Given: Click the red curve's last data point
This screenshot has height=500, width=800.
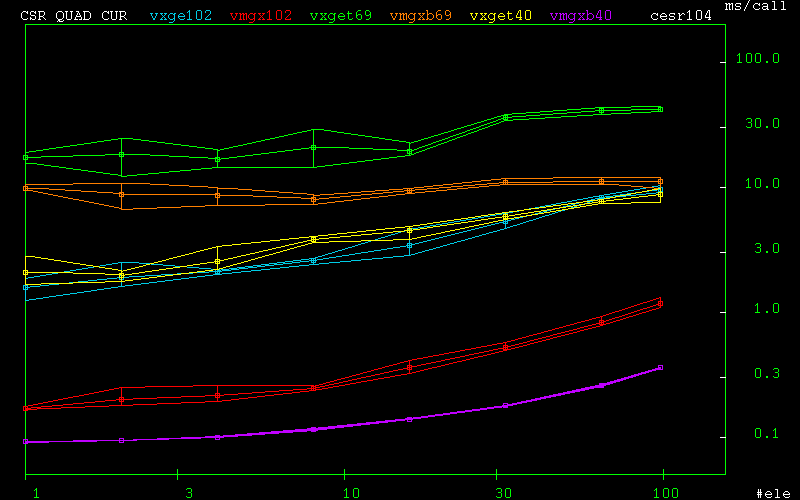Looking at the screenshot, I should tap(660, 304).
